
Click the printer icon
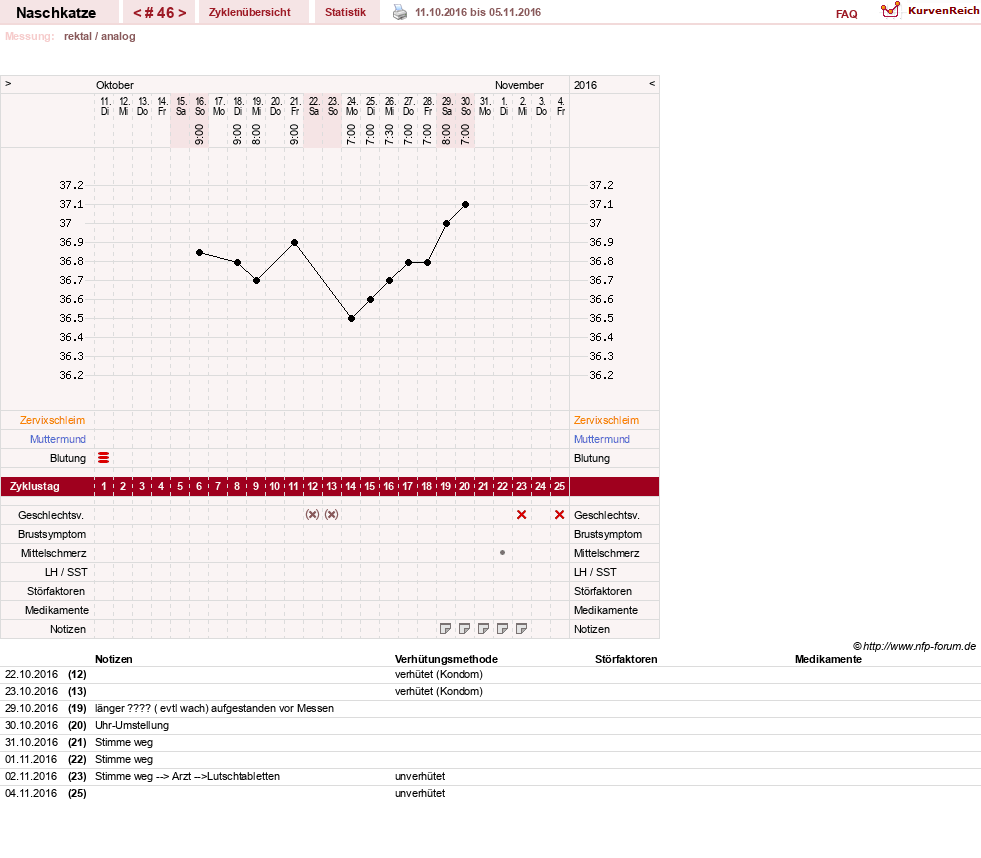[x=400, y=12]
